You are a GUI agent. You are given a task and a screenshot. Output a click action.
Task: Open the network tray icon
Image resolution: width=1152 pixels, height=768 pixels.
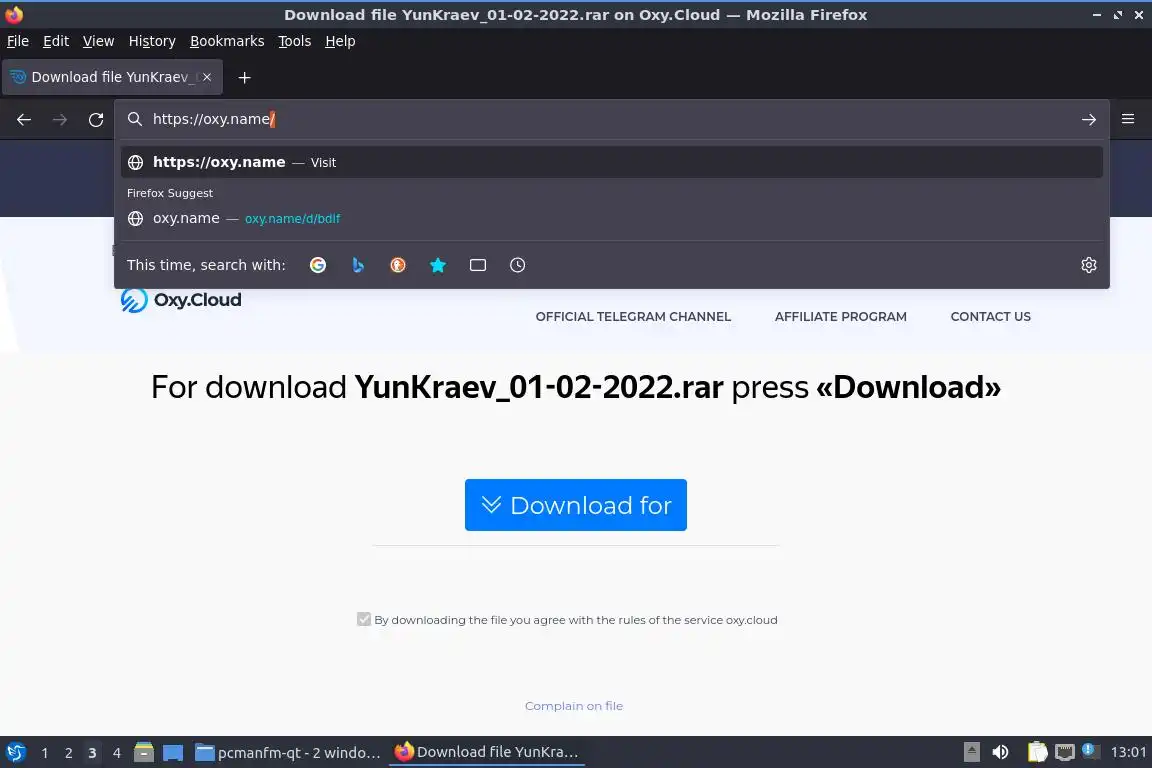coord(1065,752)
